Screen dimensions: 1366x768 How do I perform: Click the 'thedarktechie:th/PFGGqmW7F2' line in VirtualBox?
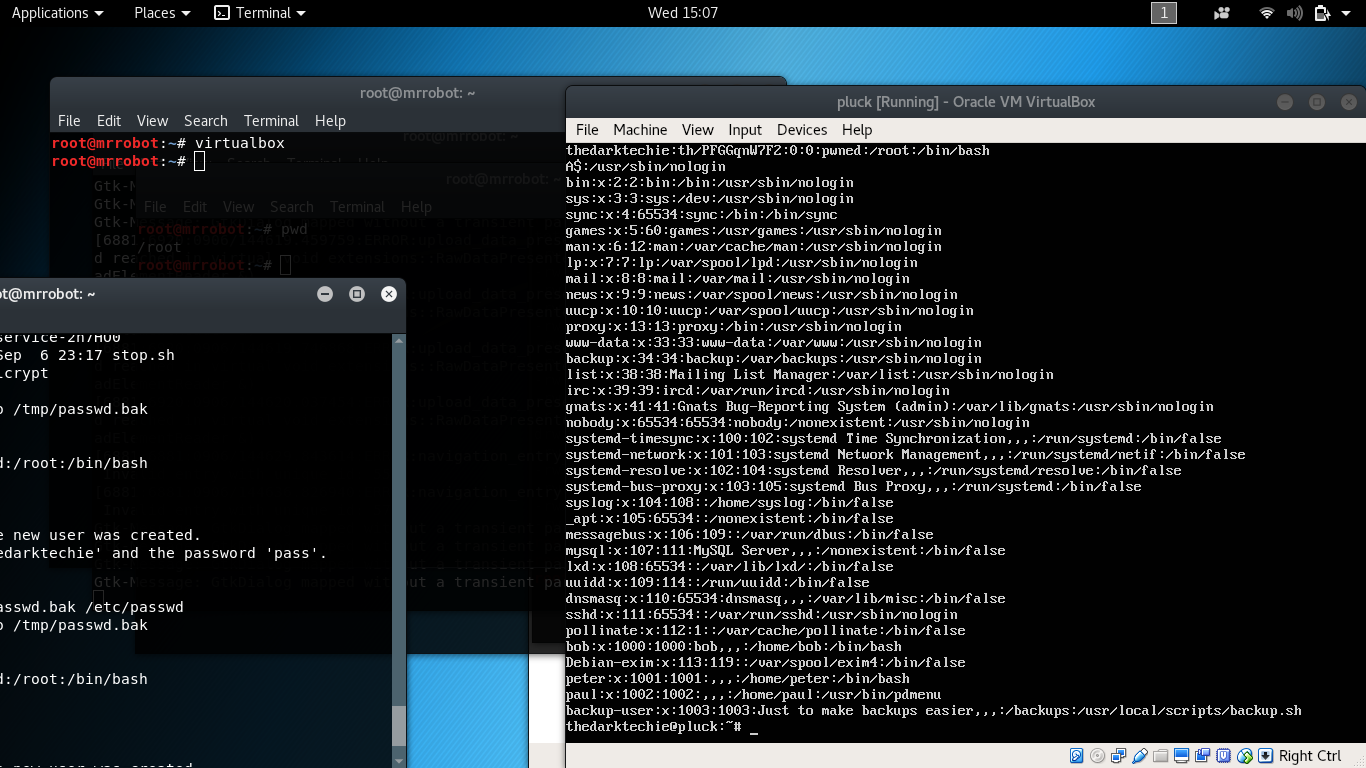778,151
